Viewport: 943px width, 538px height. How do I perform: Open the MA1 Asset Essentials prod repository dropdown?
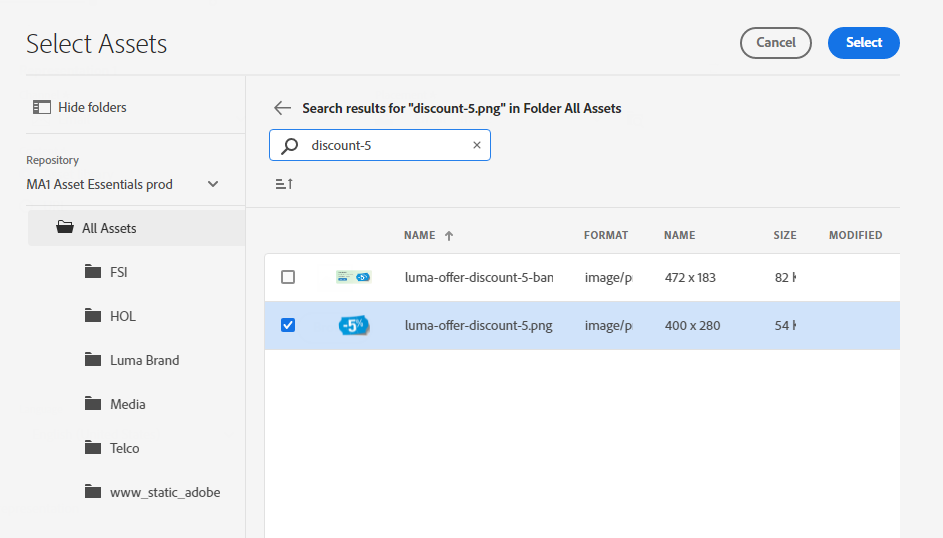point(123,185)
